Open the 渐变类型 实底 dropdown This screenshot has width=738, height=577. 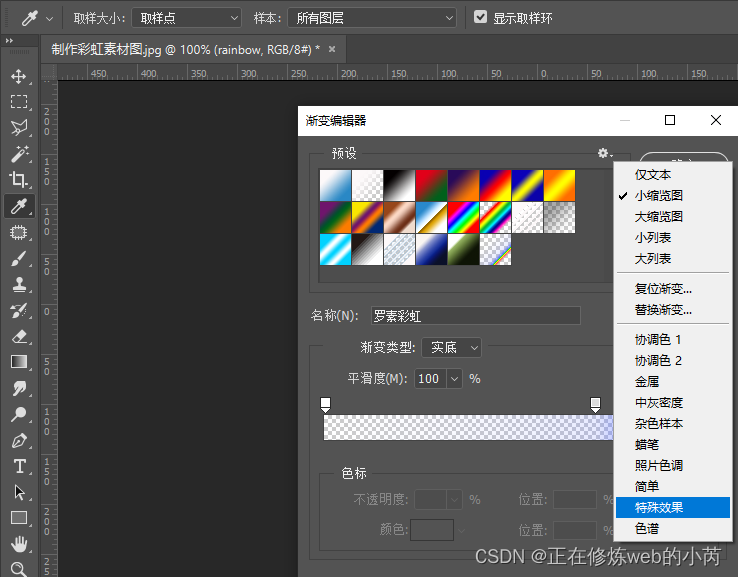(x=451, y=348)
